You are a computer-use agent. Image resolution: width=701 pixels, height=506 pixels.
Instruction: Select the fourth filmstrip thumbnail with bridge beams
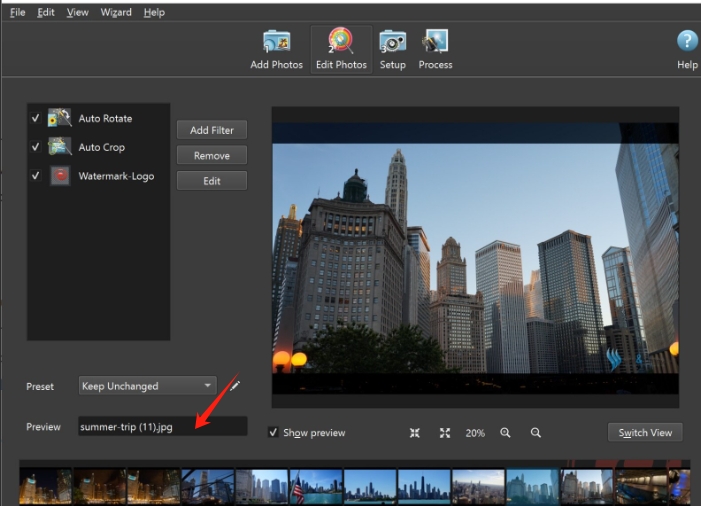(207, 487)
